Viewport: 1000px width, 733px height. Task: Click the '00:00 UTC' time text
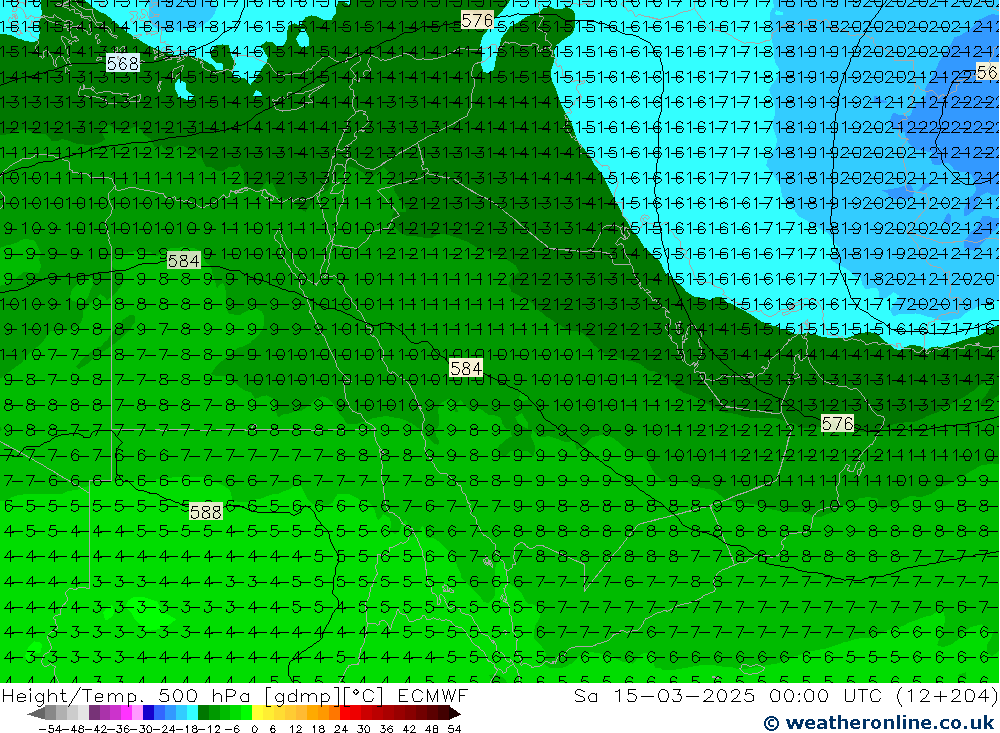pyautogui.click(x=828, y=695)
